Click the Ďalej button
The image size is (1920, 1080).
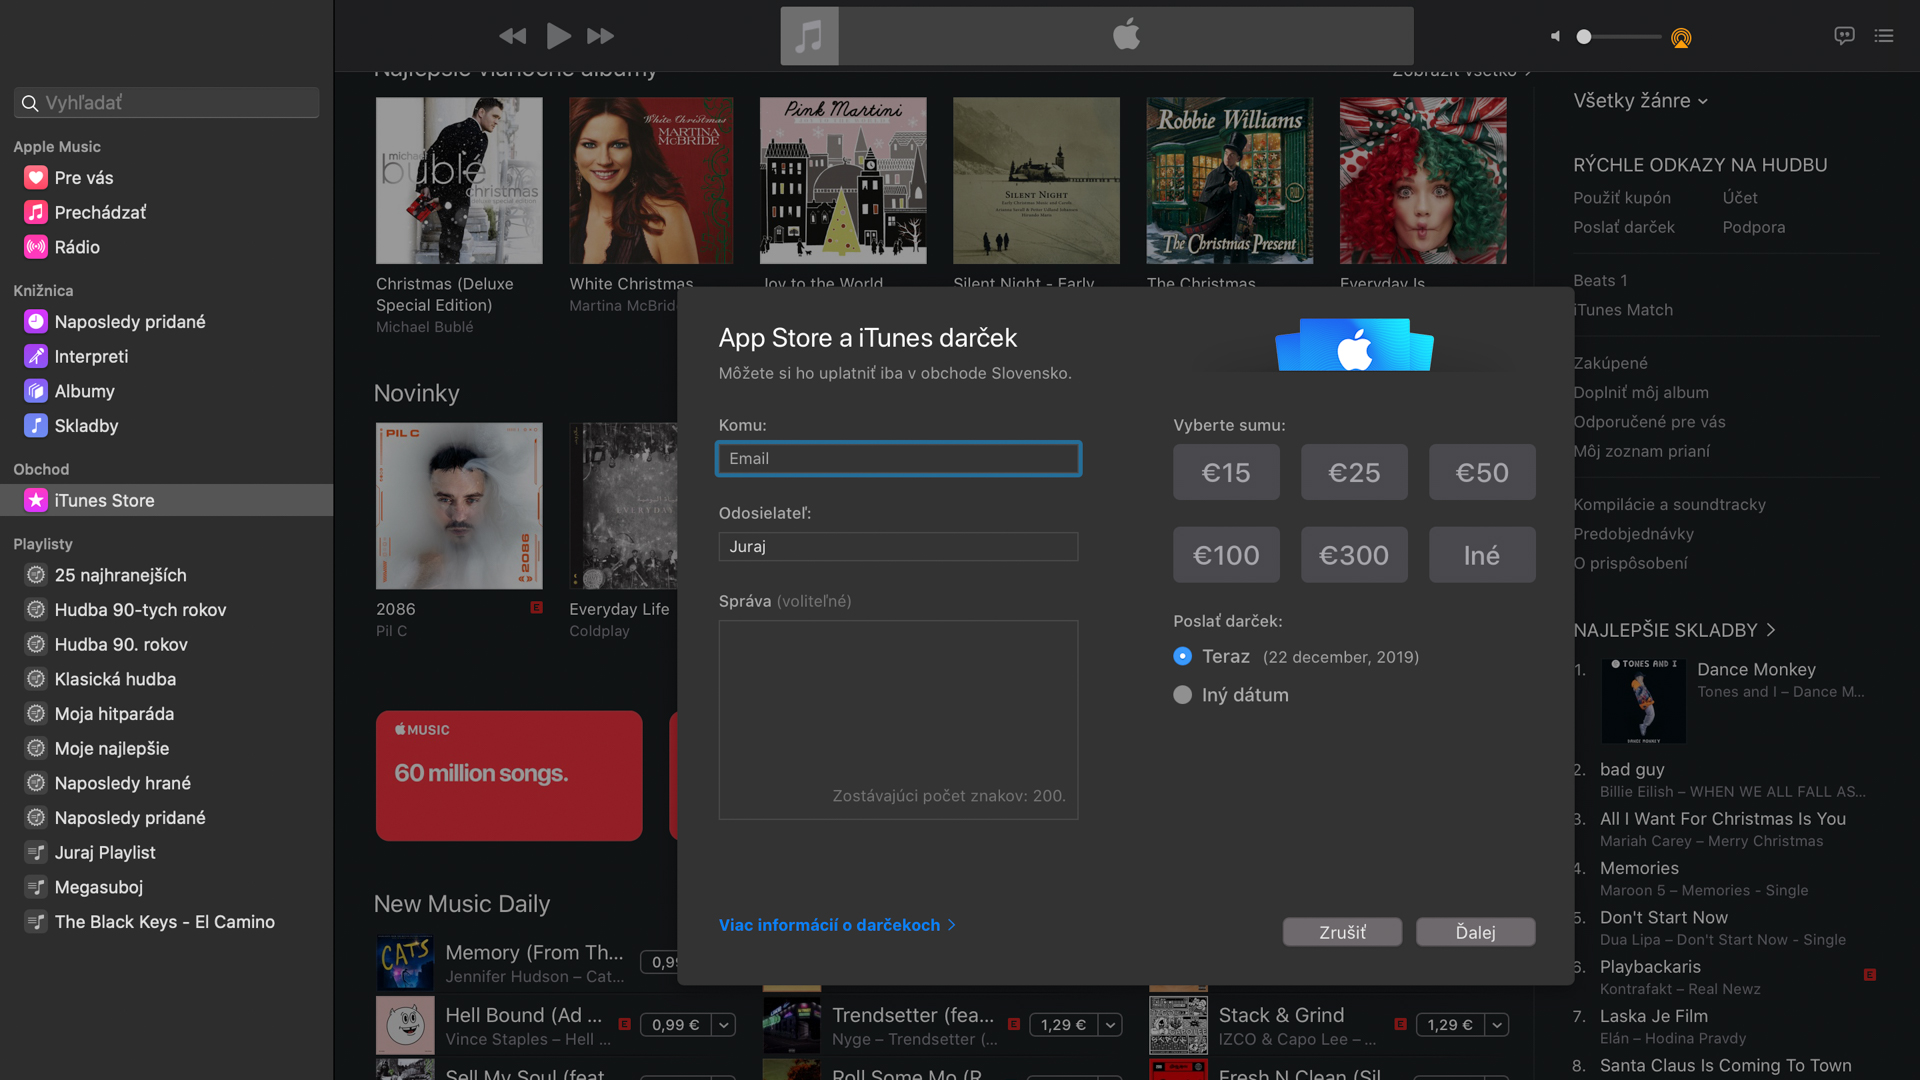point(1476,932)
